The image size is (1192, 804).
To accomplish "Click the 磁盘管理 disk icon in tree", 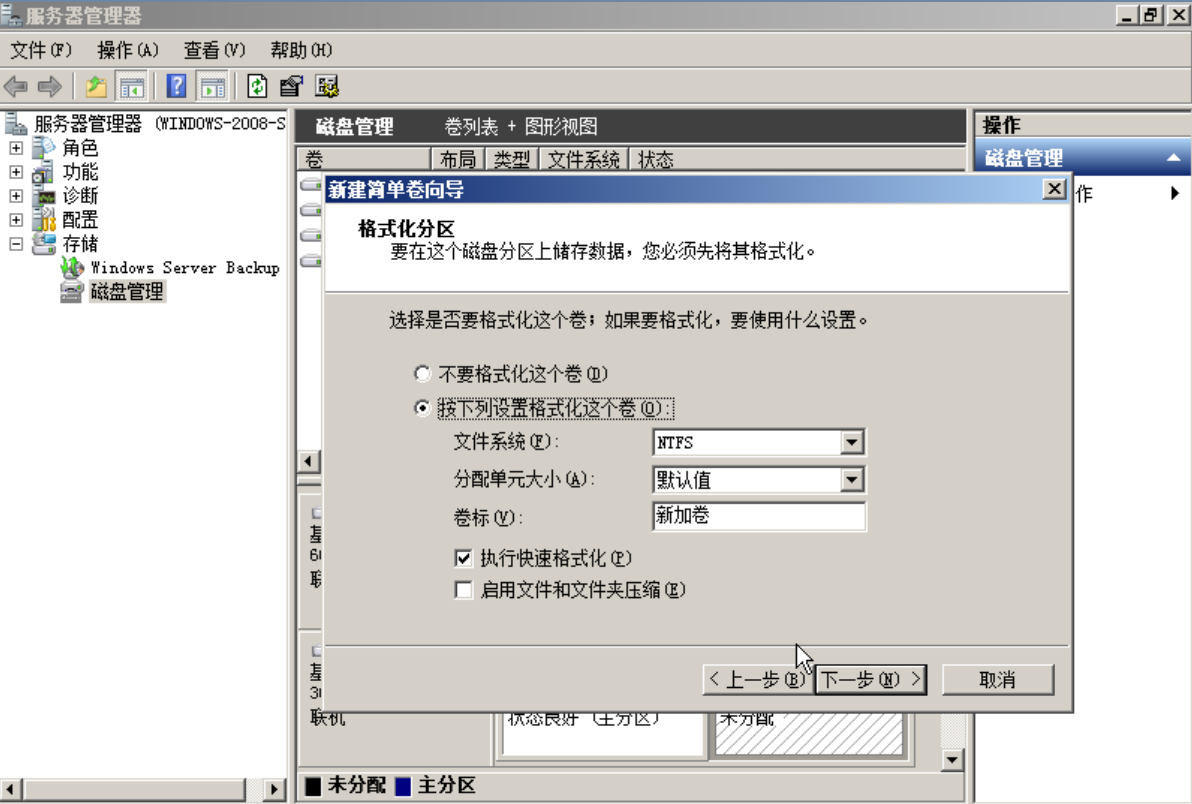I will [72, 292].
